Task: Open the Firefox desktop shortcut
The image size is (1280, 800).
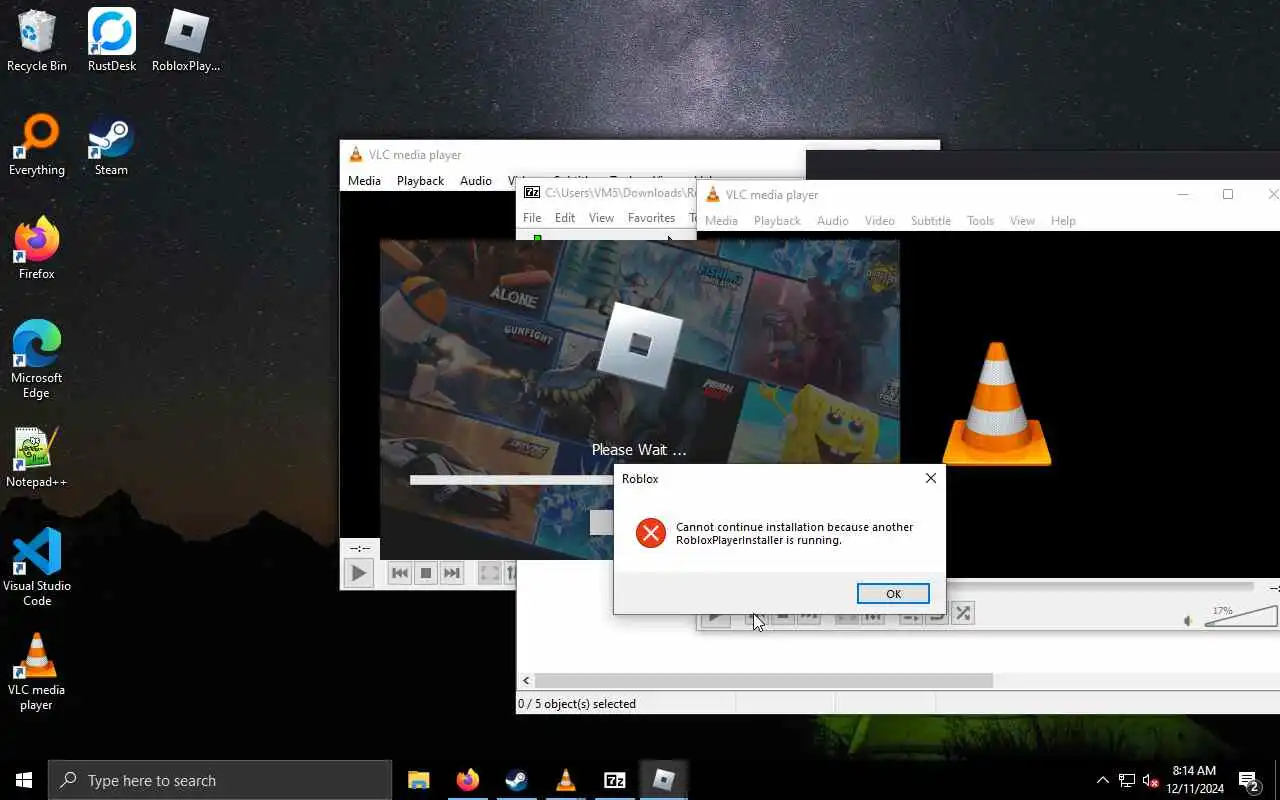Action: 37,249
